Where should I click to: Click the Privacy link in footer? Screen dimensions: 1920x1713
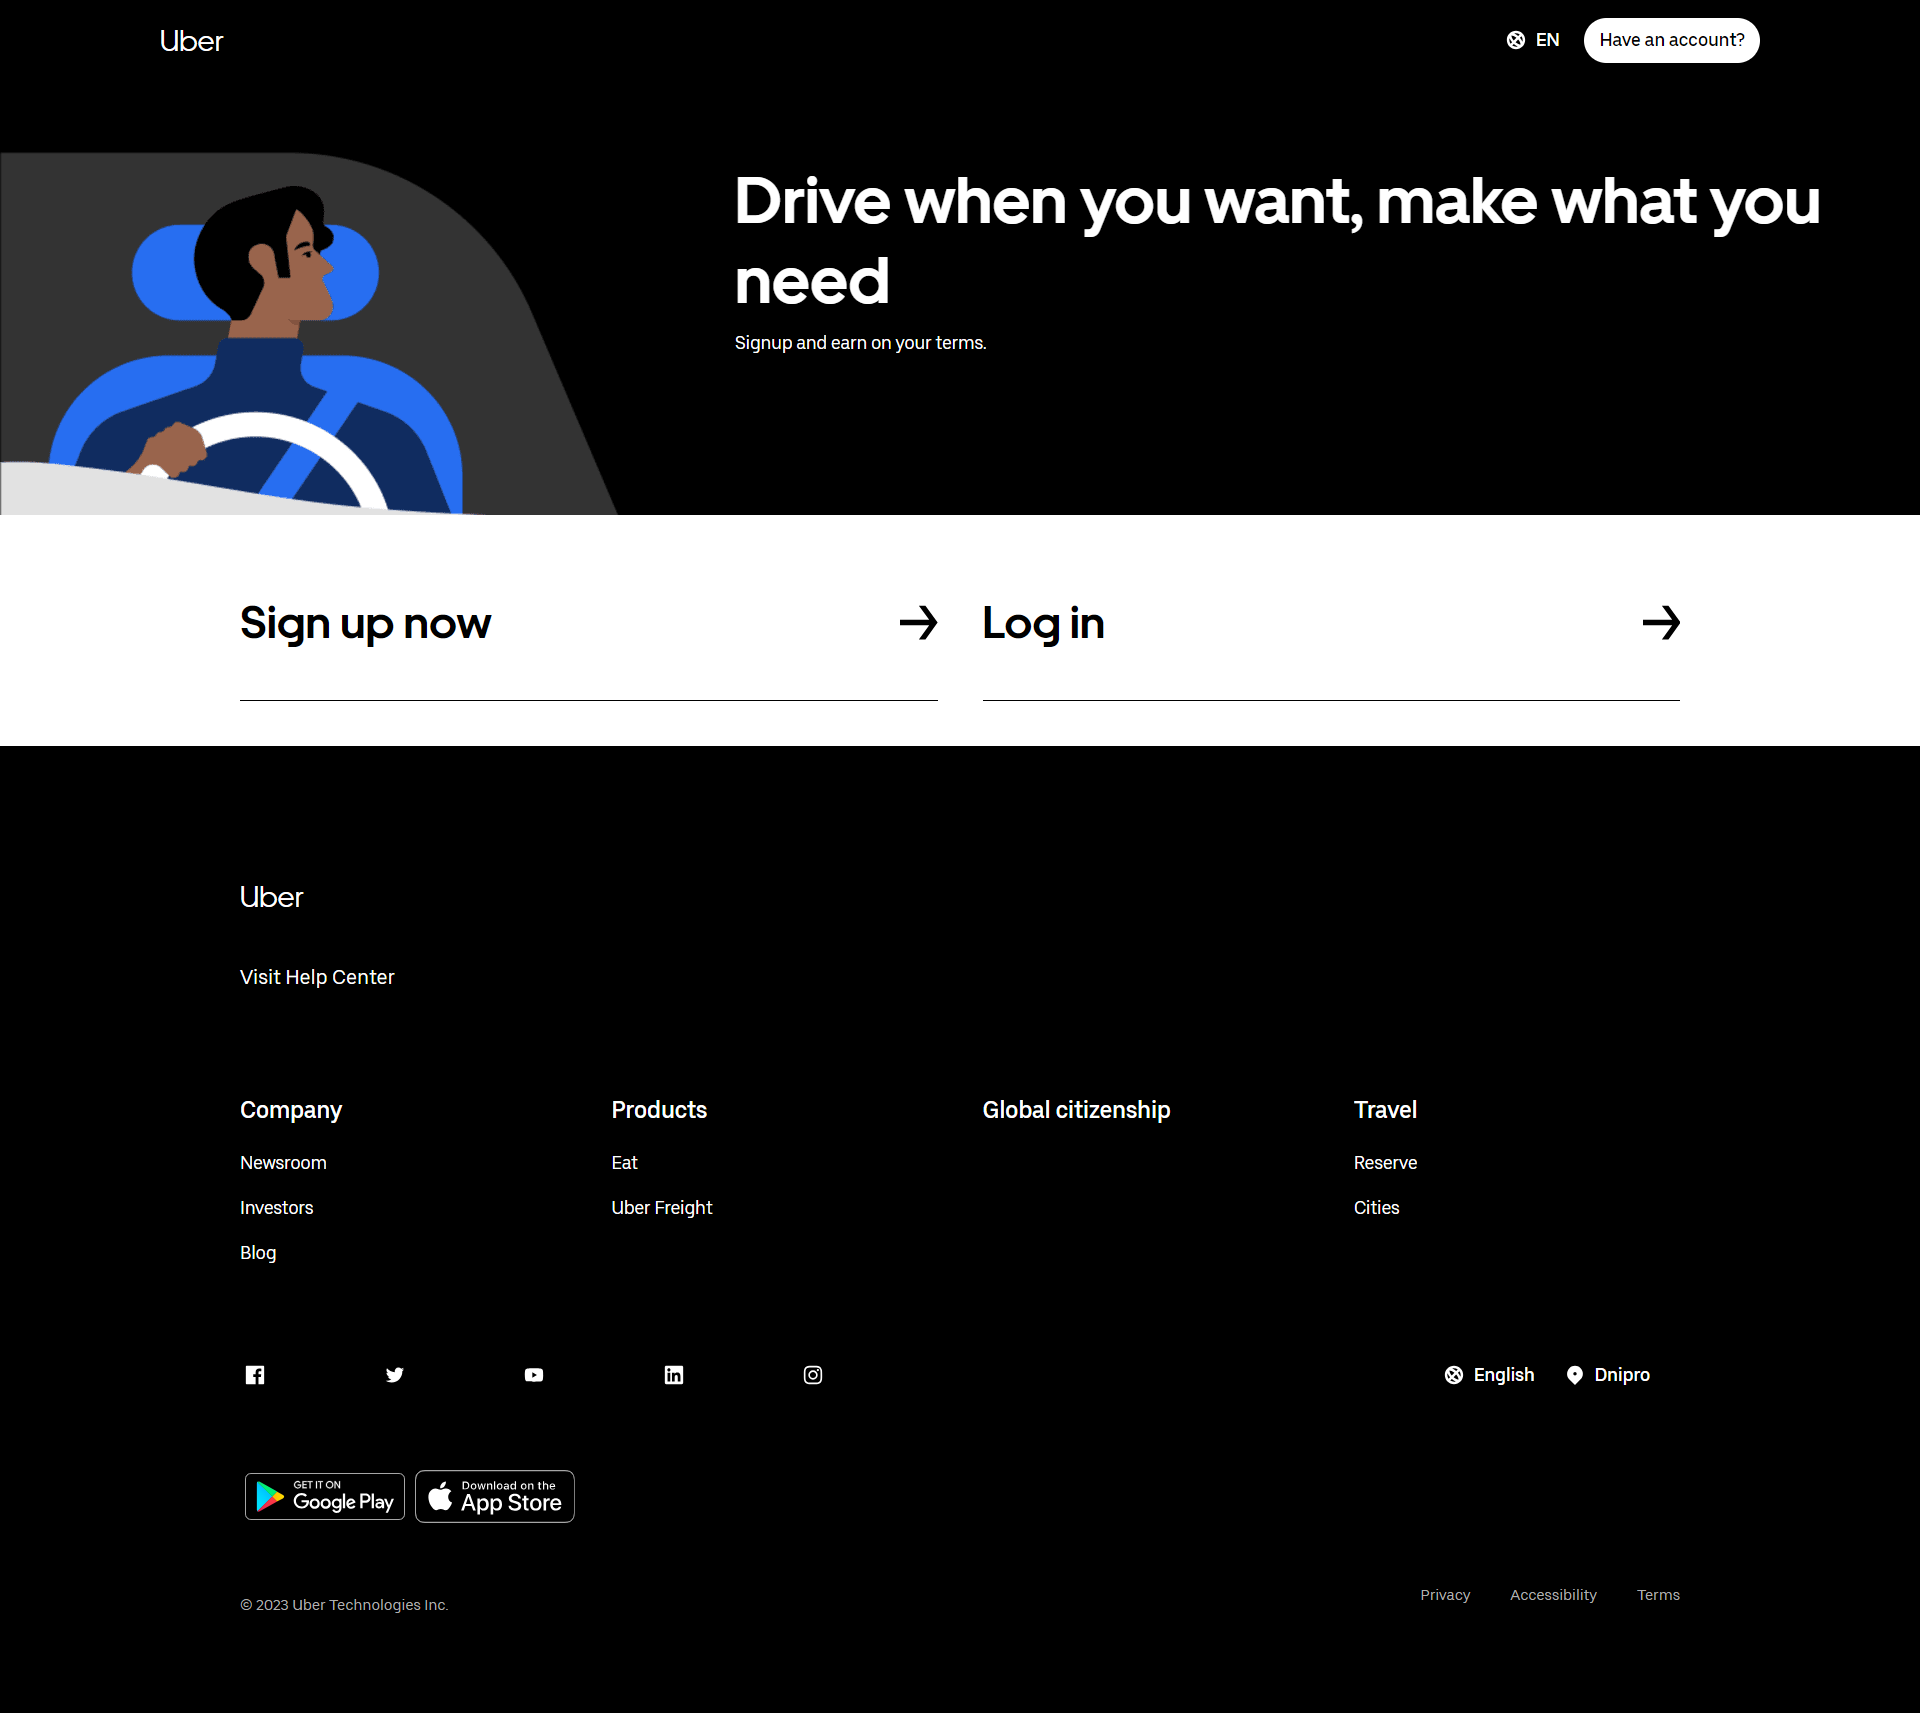(x=1445, y=1596)
